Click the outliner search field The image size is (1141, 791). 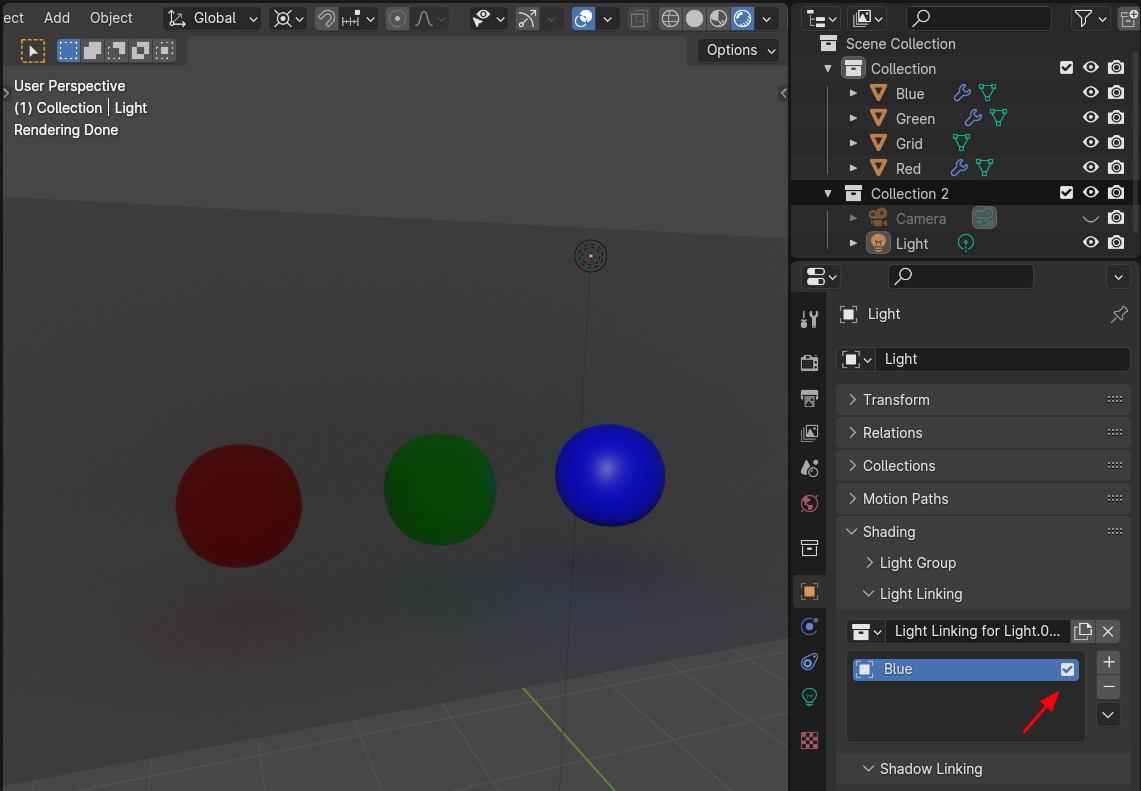[979, 18]
